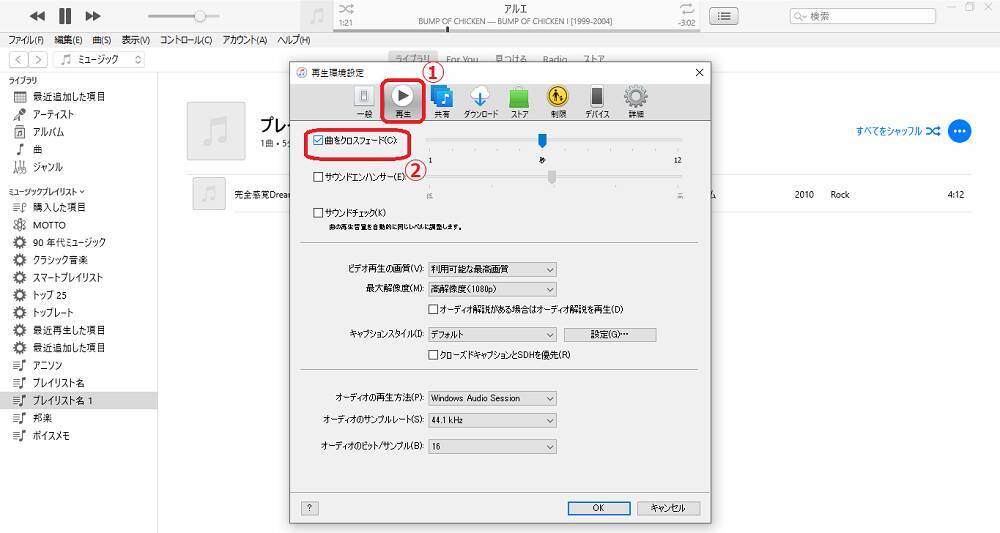Select the プレイリスト名 1 playlist

(x=78, y=400)
